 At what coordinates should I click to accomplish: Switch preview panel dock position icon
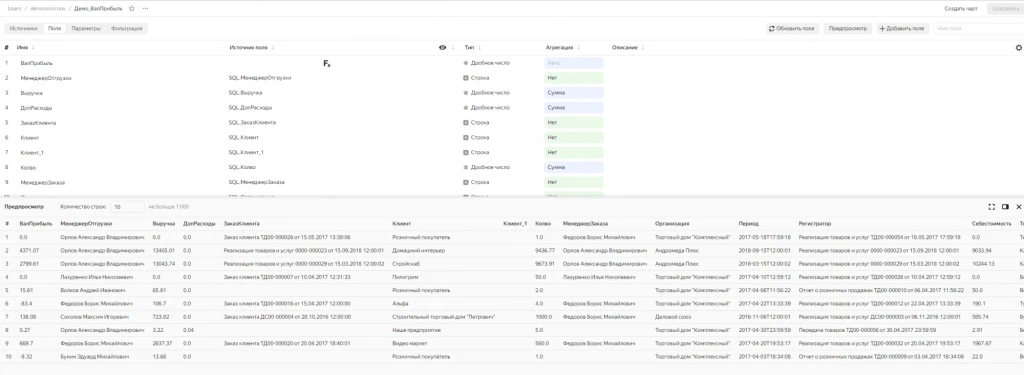point(1005,206)
